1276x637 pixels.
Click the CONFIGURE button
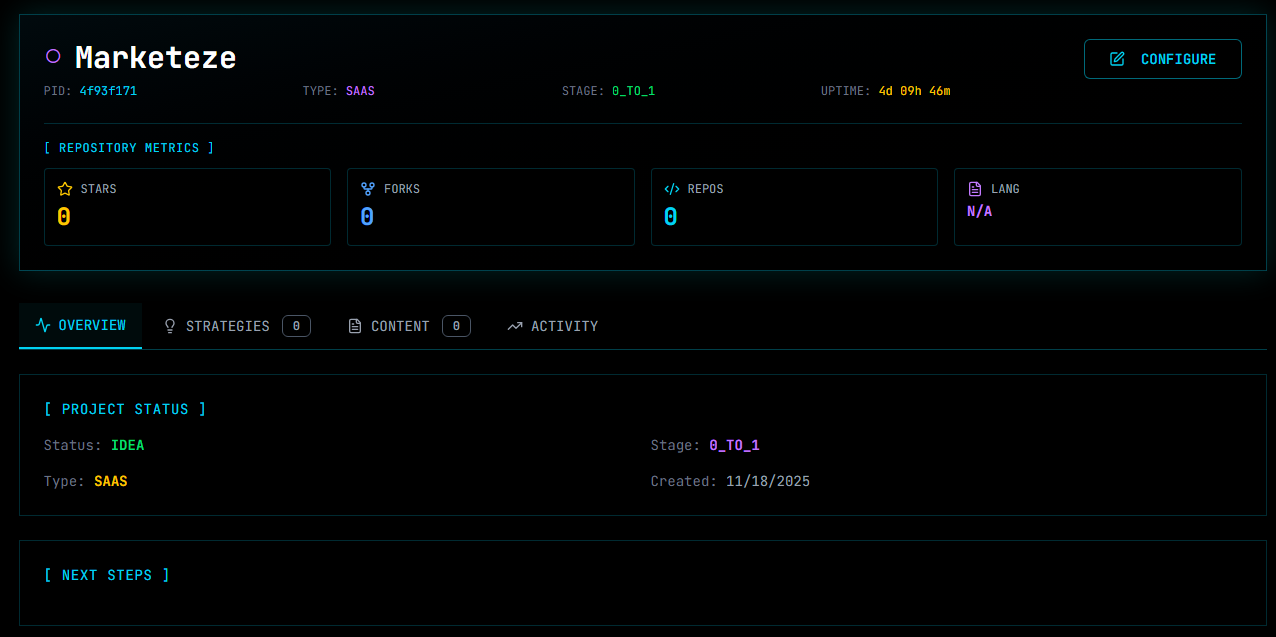coord(1162,58)
